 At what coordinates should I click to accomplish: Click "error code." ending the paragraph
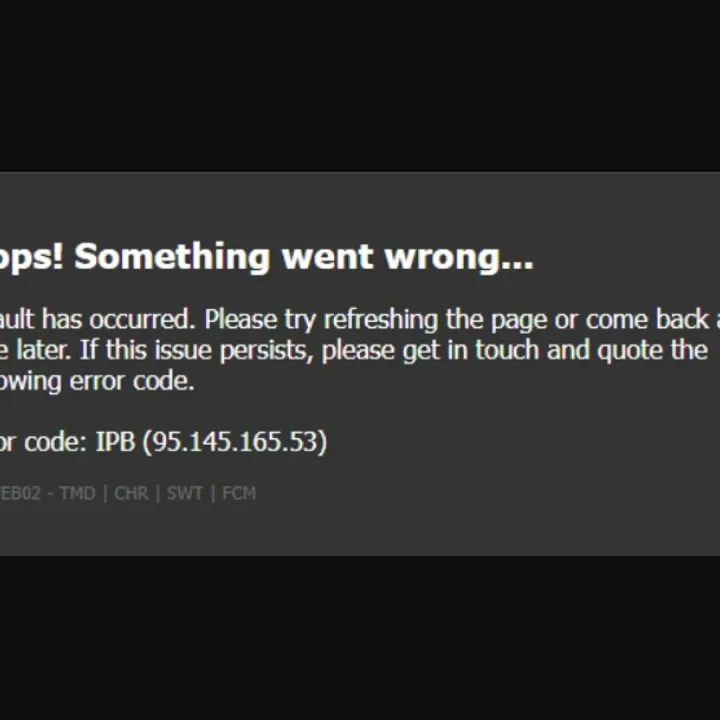[x=132, y=381]
